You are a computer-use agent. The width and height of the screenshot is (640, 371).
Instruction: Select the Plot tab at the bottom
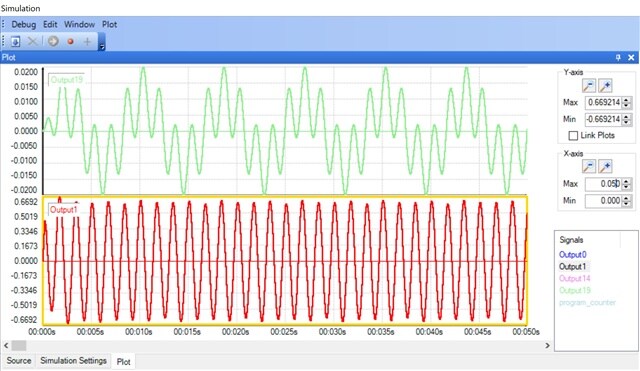(x=123, y=362)
